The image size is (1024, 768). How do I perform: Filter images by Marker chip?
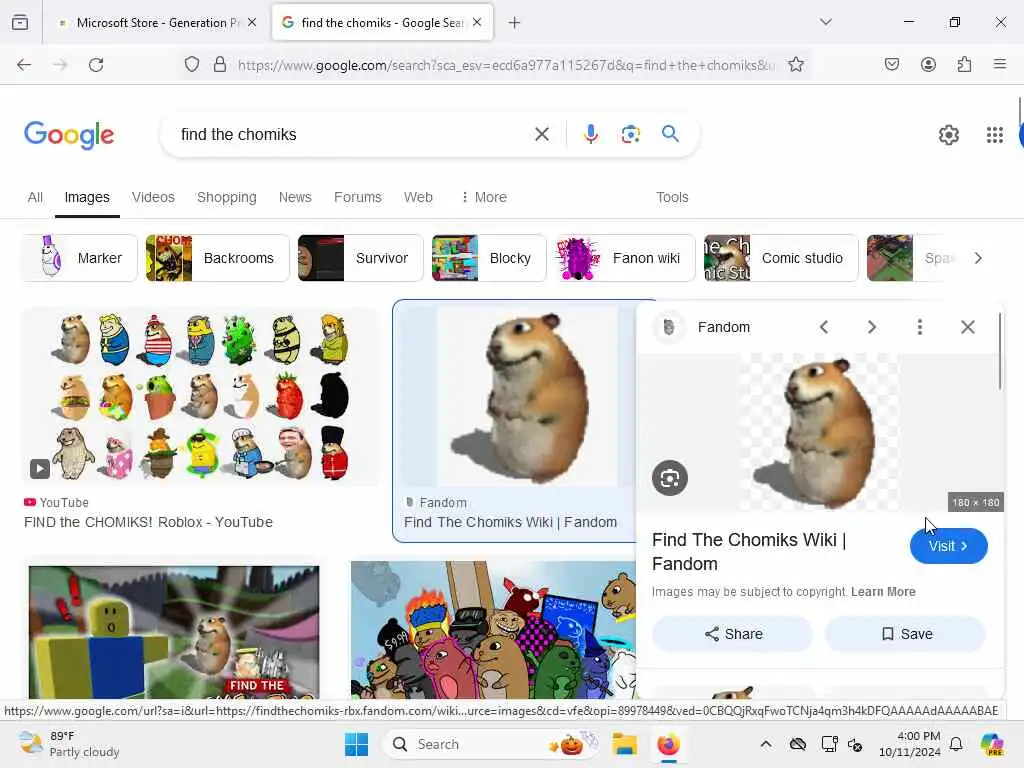(x=80, y=258)
